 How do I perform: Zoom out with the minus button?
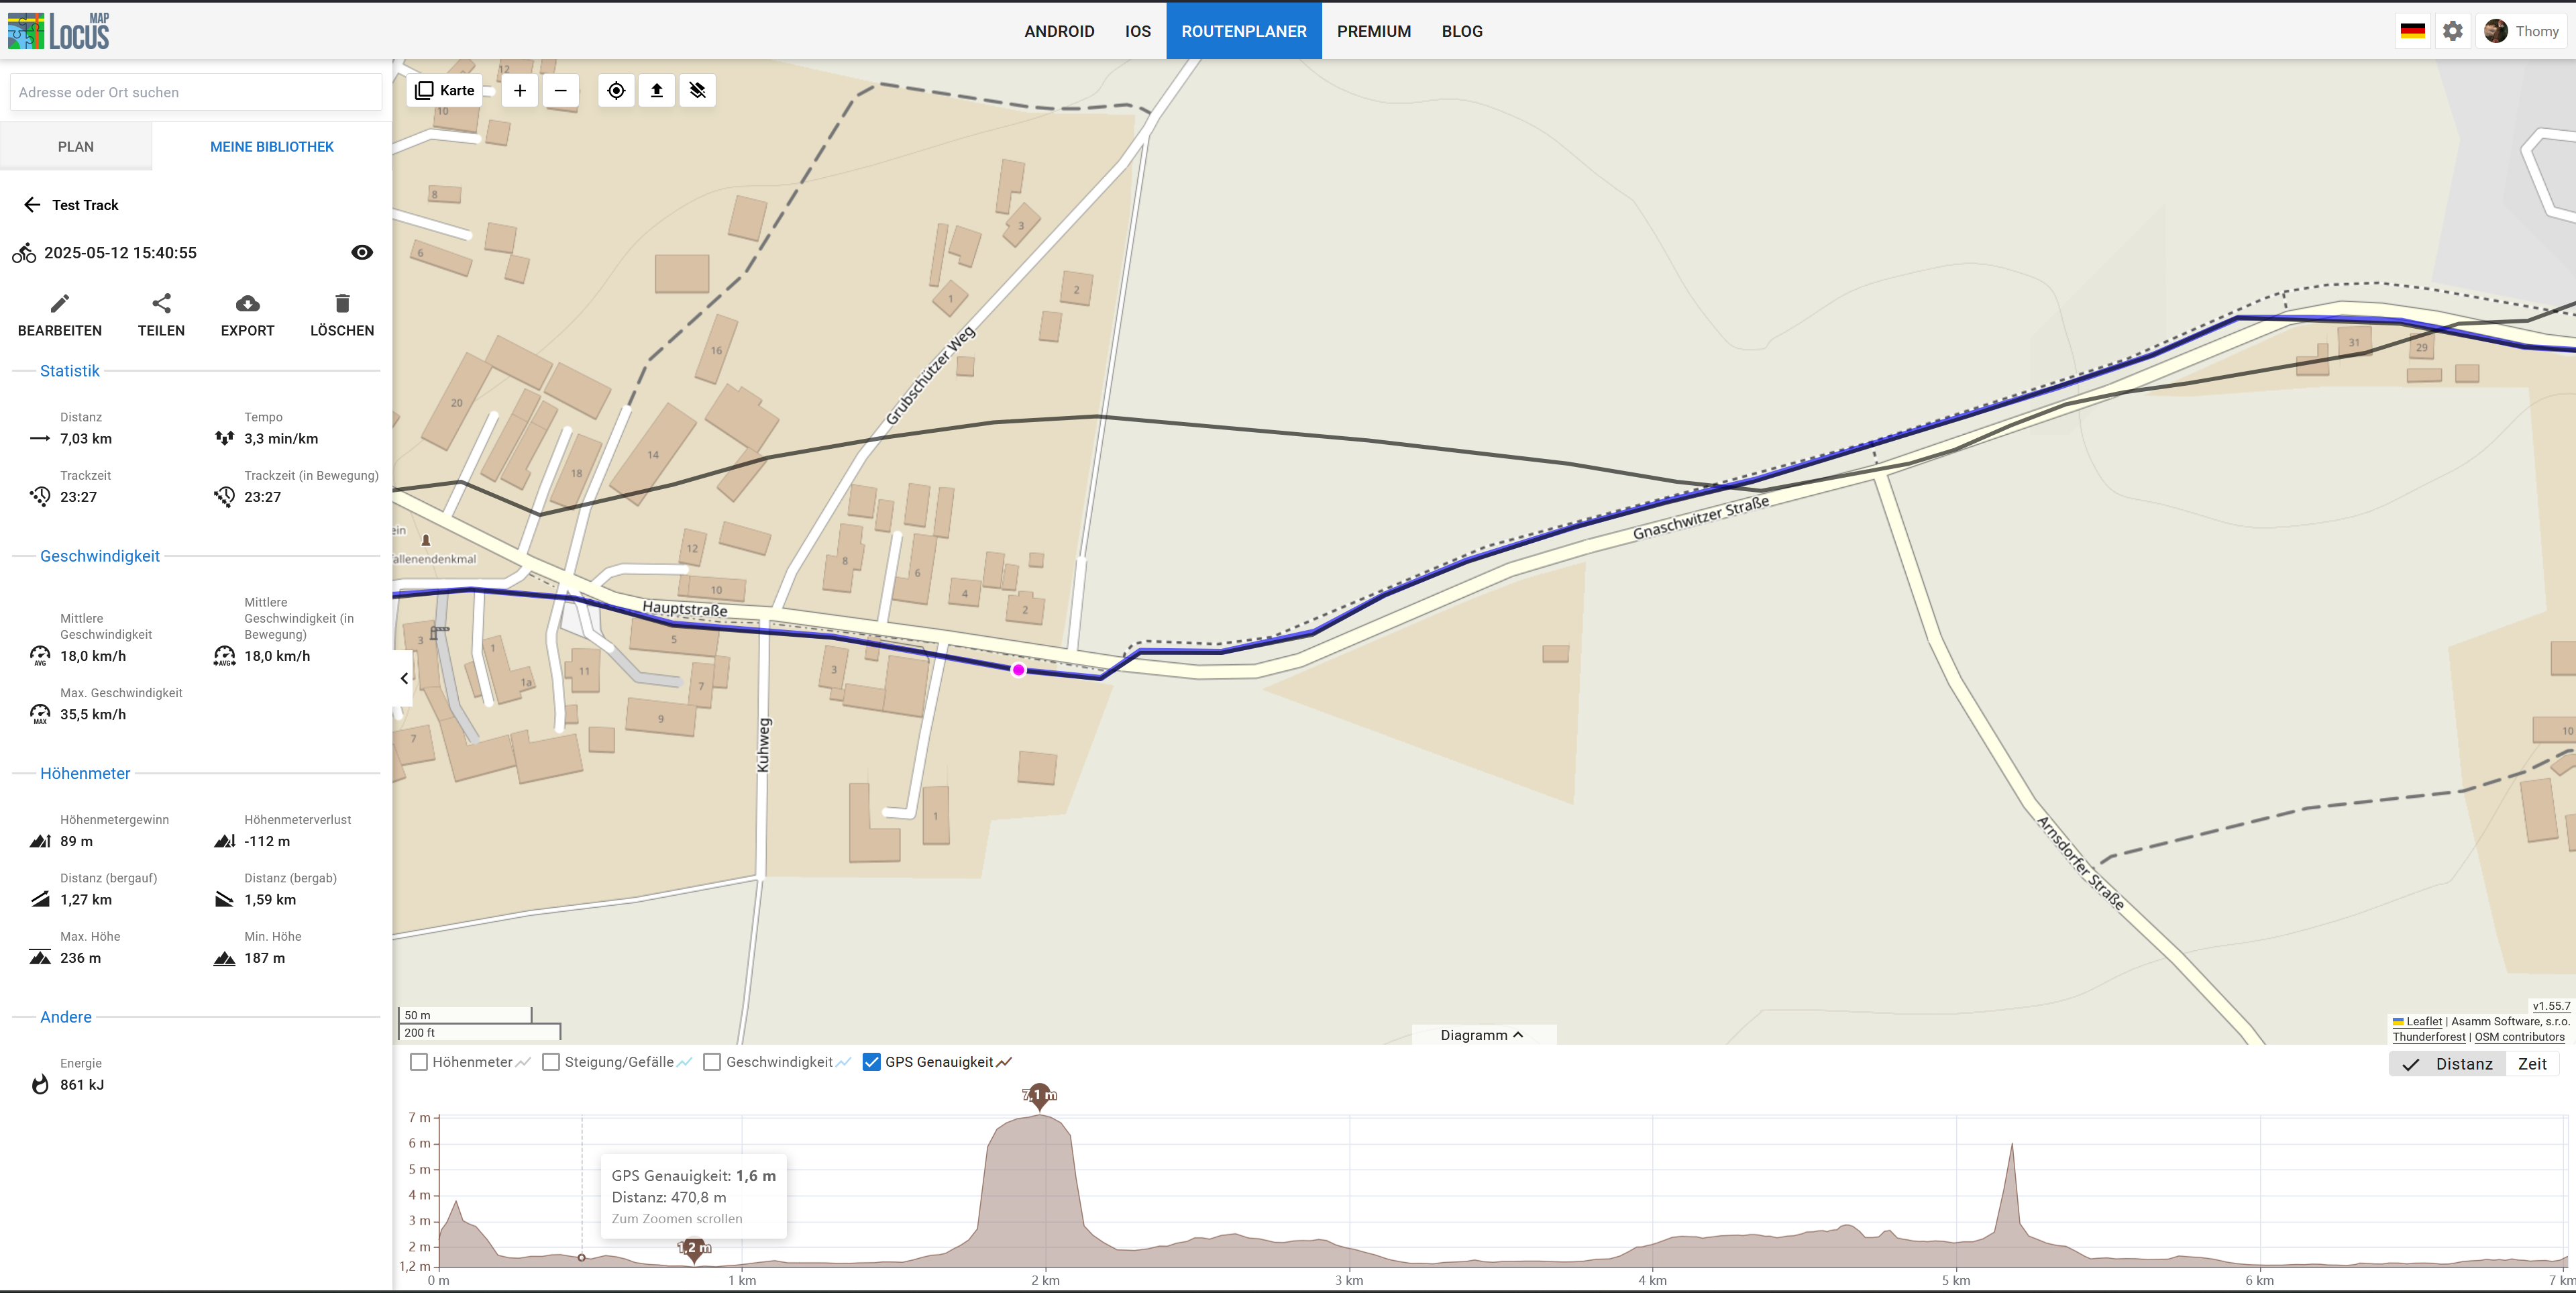[x=561, y=91]
